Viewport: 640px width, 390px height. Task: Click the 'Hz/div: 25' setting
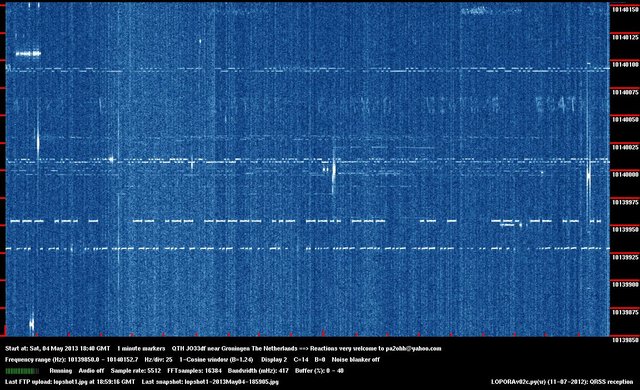point(158,360)
